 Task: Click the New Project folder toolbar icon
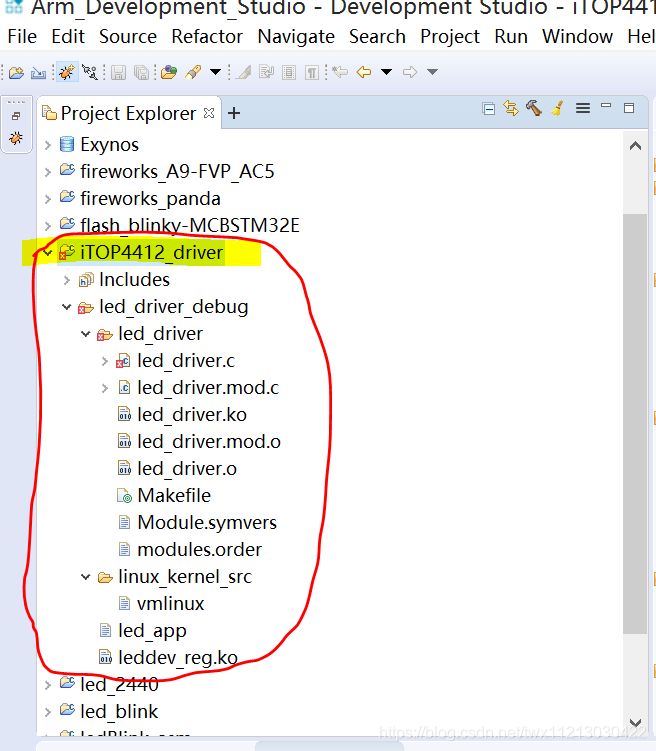16,72
